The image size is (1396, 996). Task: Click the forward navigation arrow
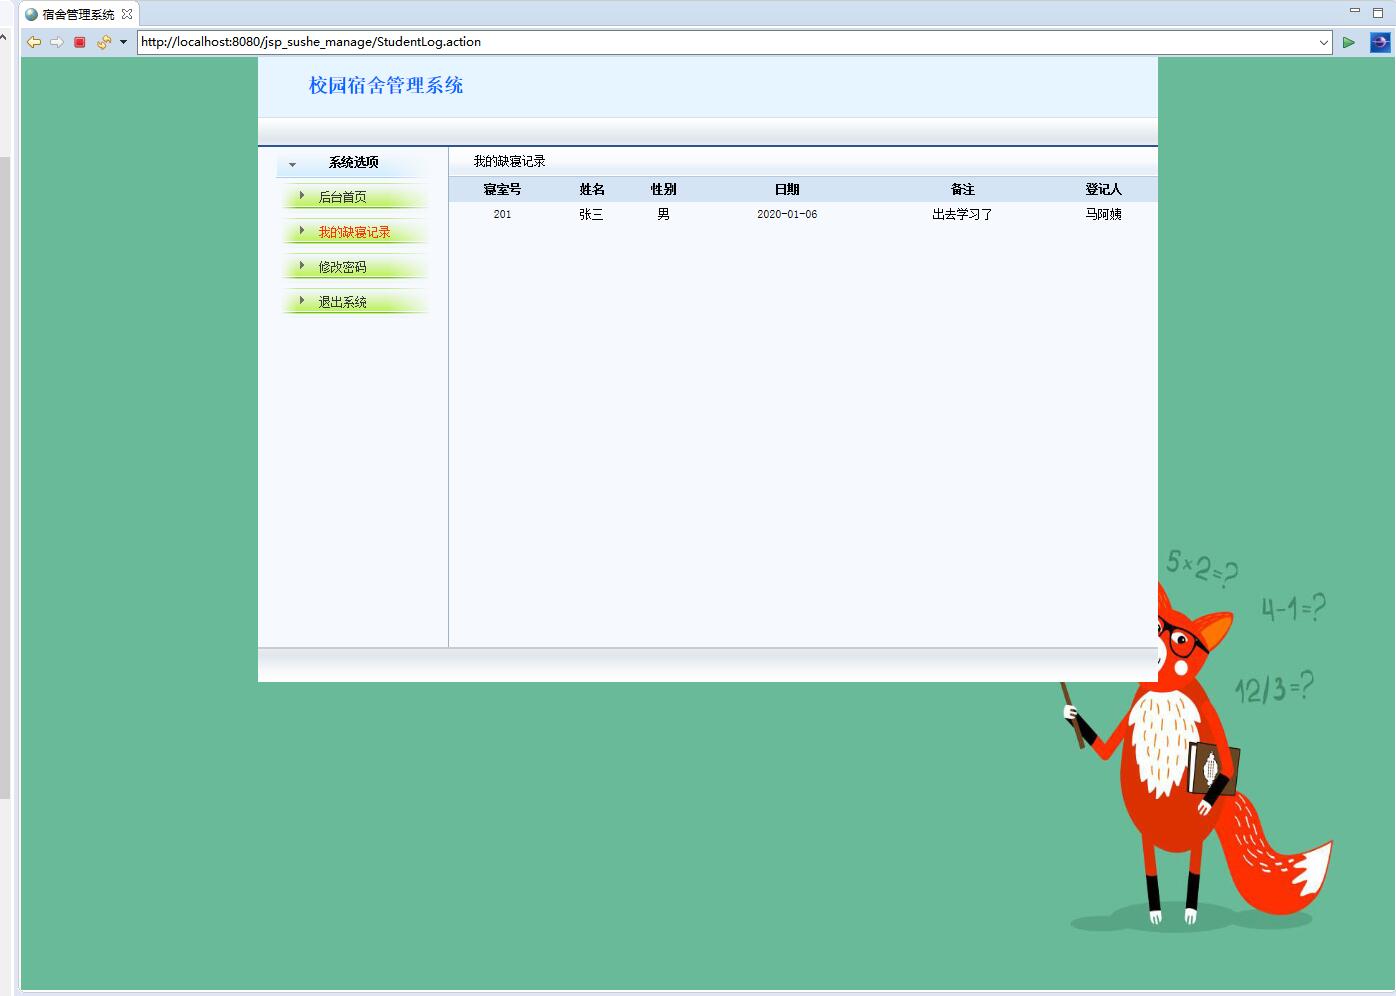56,42
